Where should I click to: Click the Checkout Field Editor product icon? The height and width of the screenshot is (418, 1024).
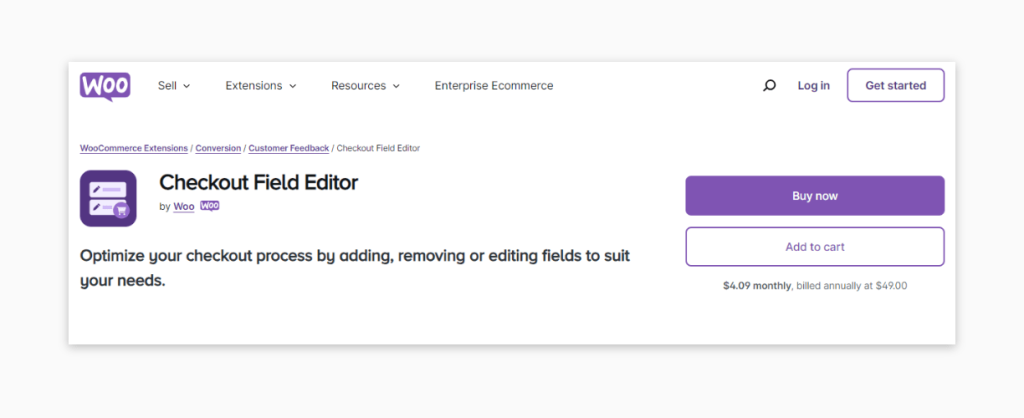pos(108,199)
